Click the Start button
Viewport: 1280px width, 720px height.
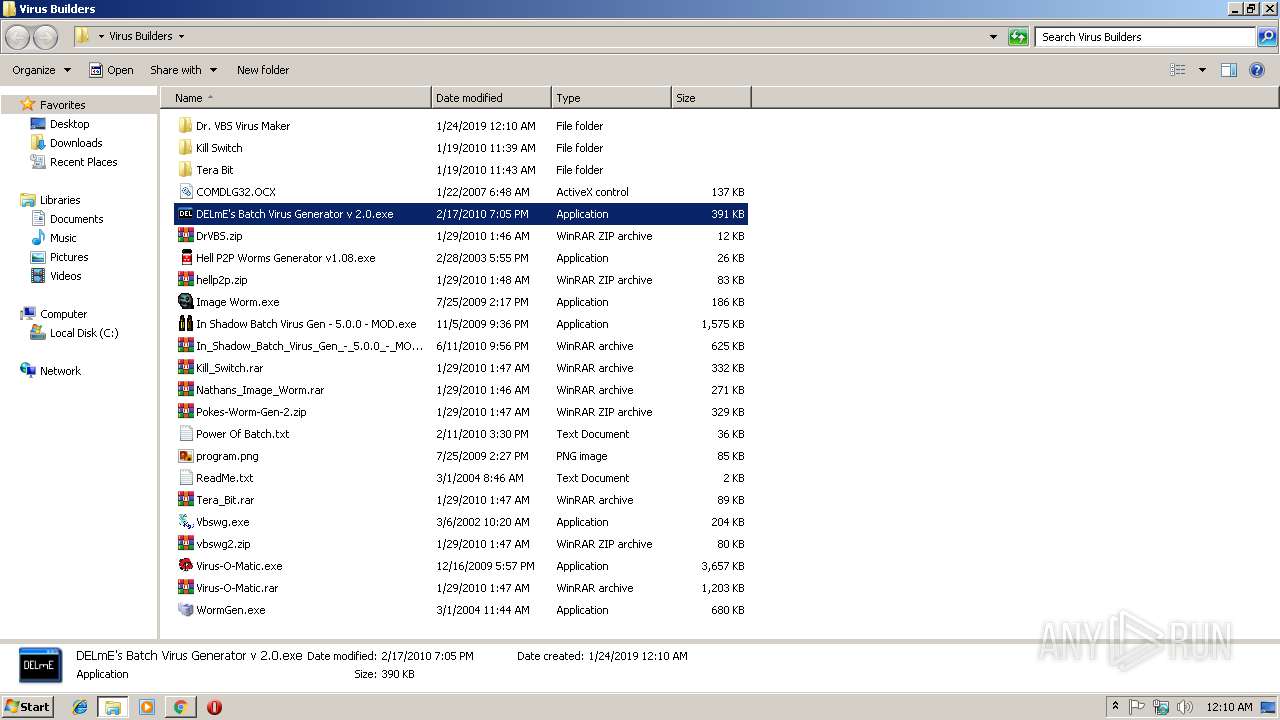coord(28,707)
